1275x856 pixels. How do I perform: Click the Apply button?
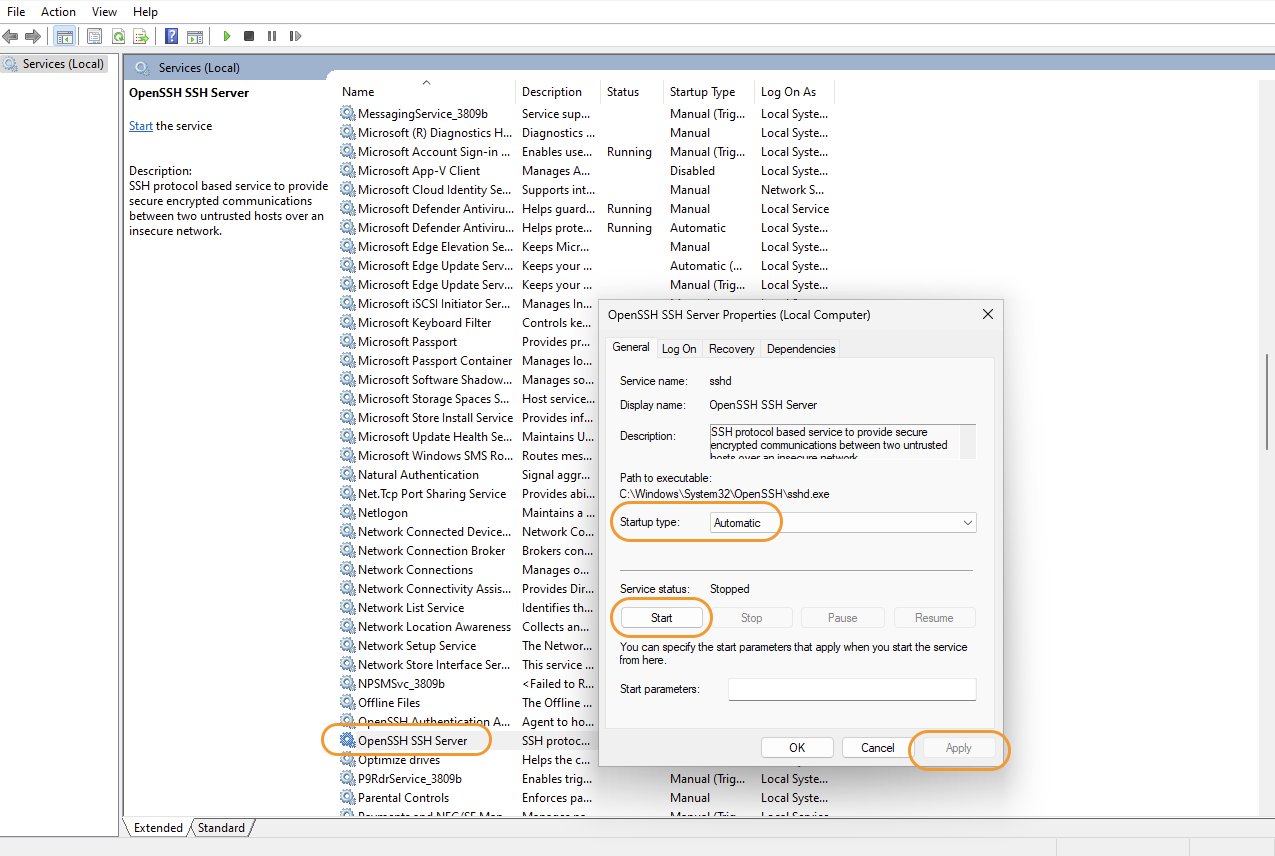[958, 748]
